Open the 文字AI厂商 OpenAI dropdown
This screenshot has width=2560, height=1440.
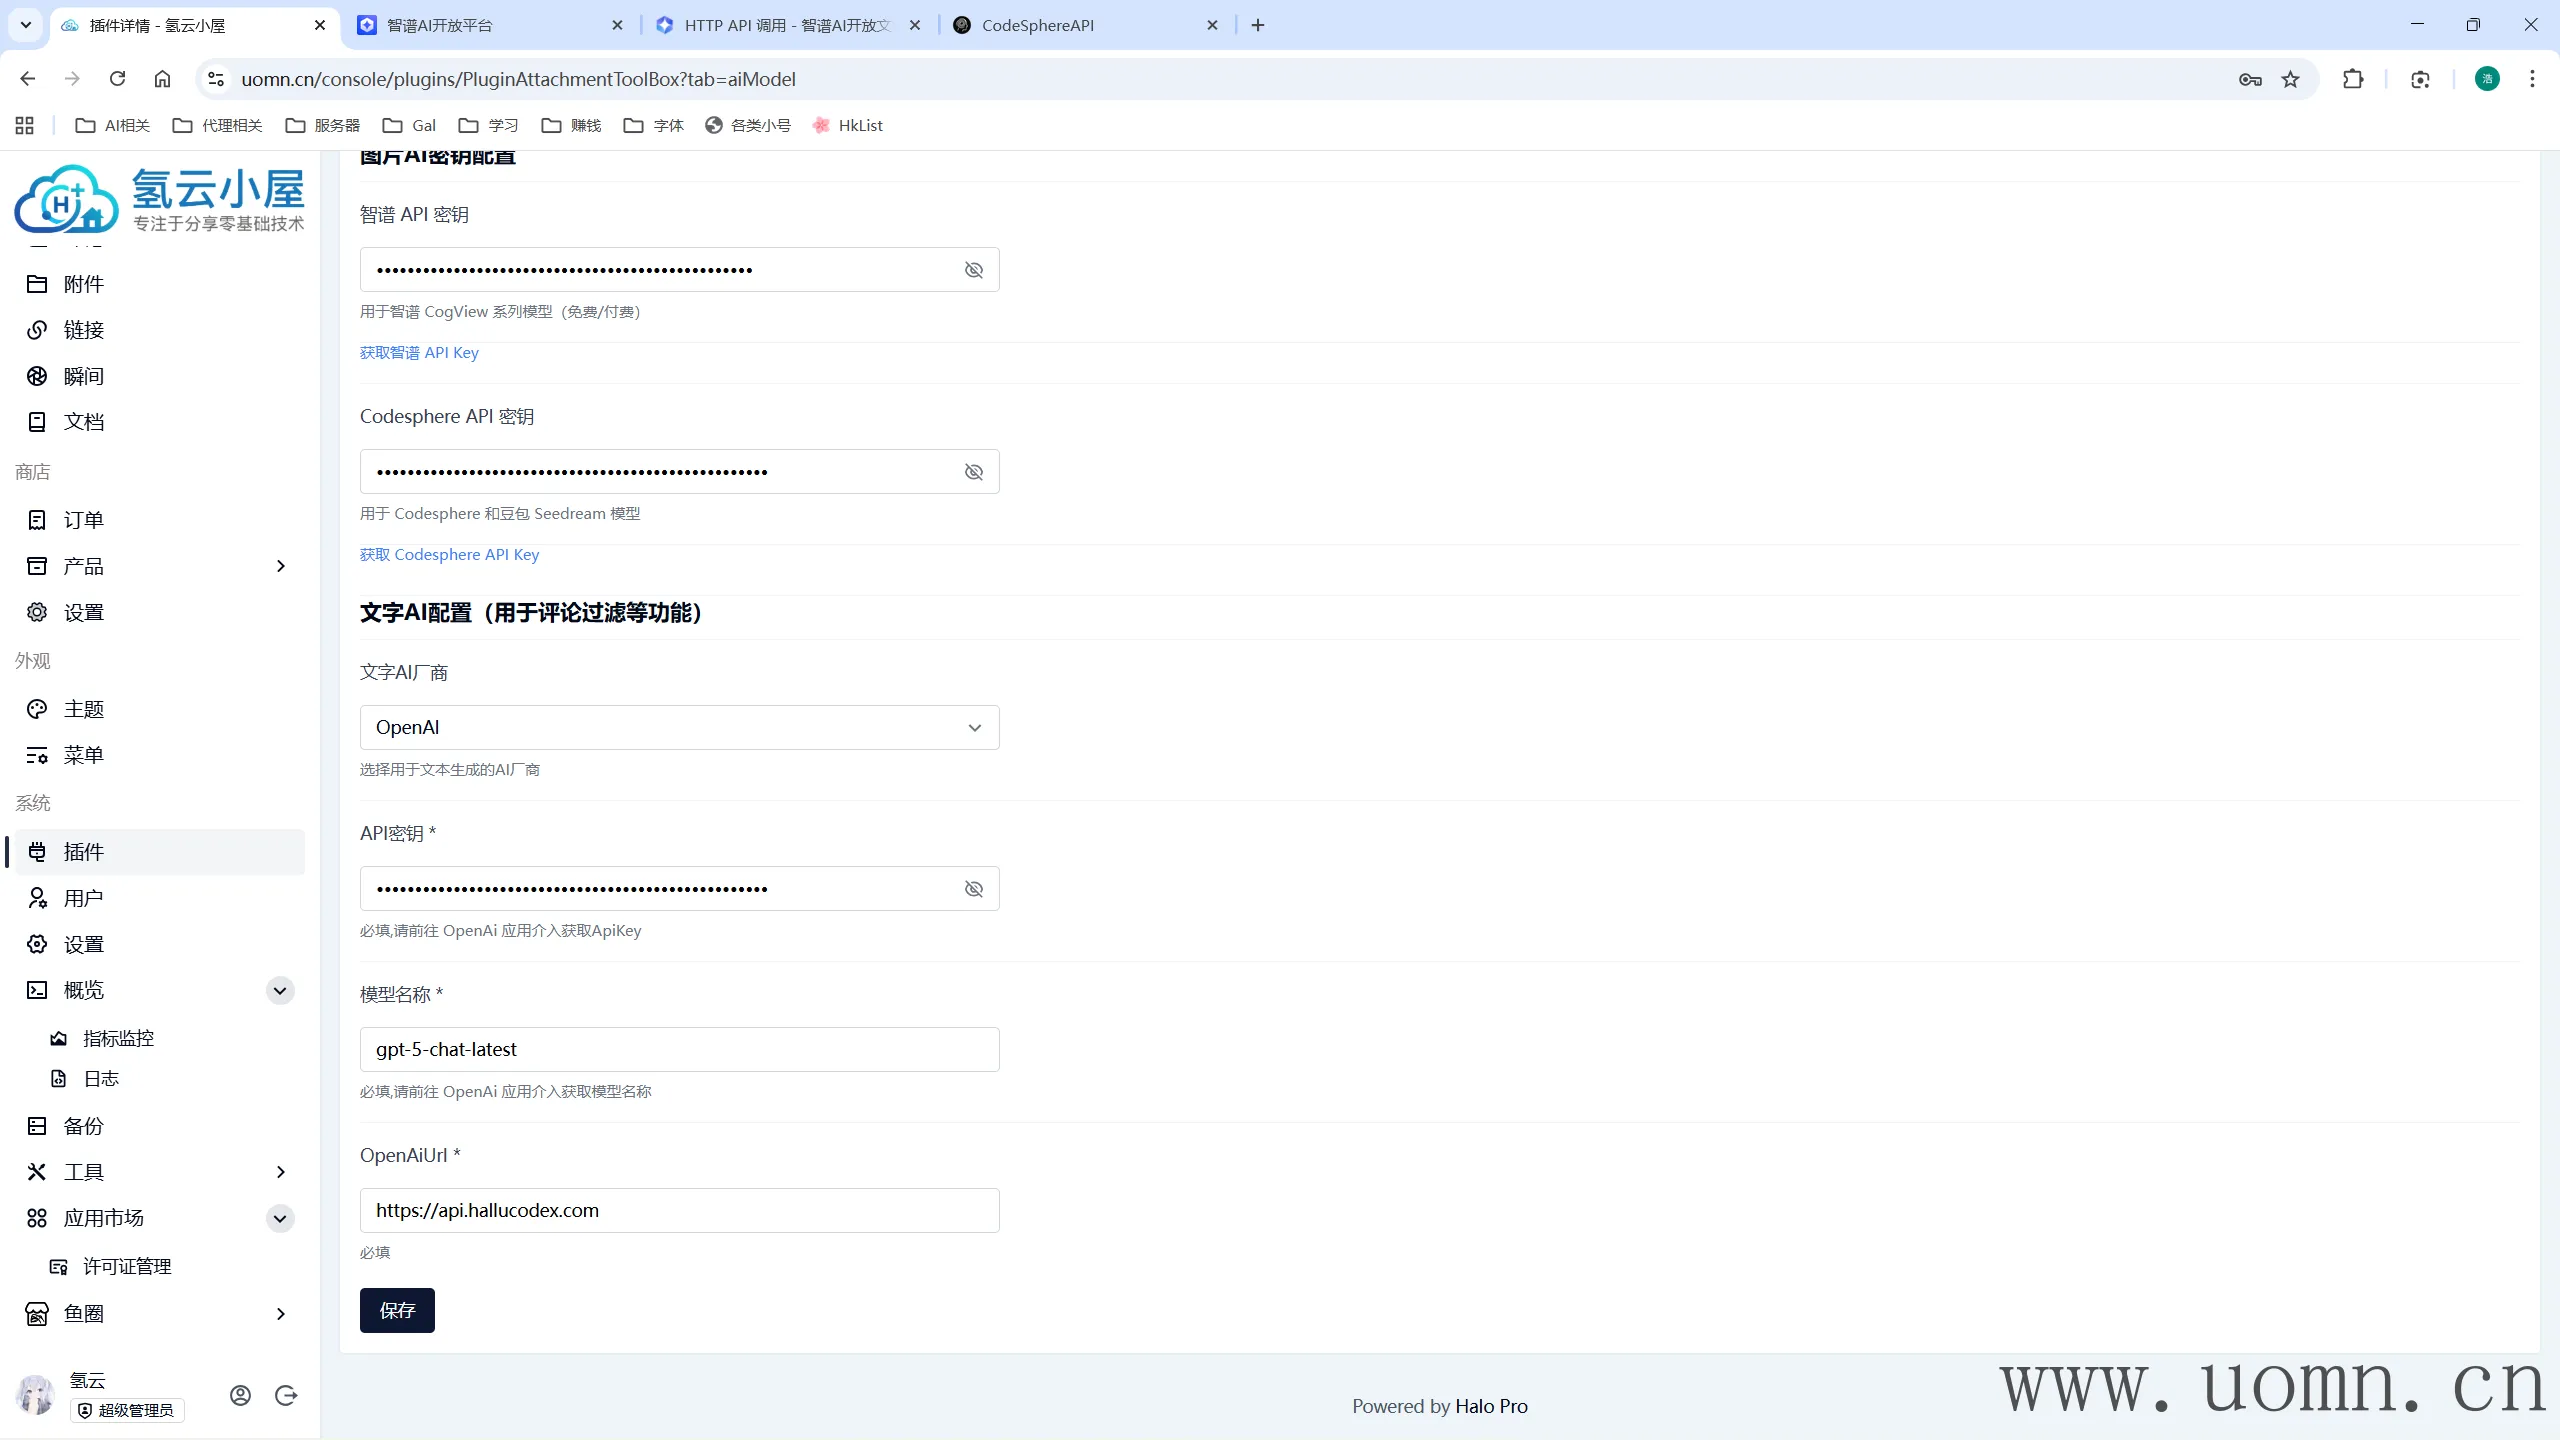pos(679,727)
